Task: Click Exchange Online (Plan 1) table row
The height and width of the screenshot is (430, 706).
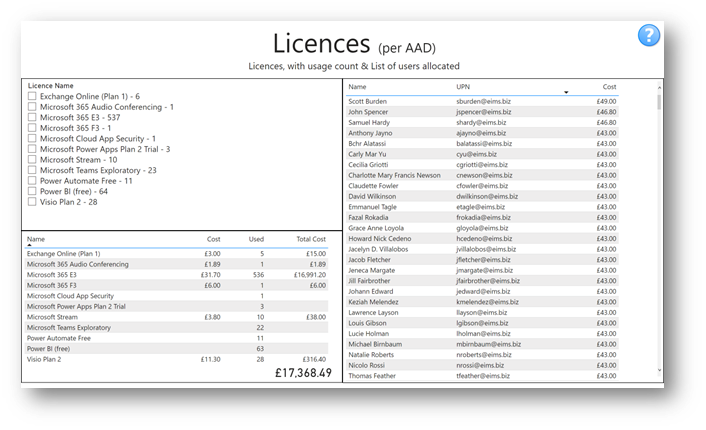Action: coord(176,253)
